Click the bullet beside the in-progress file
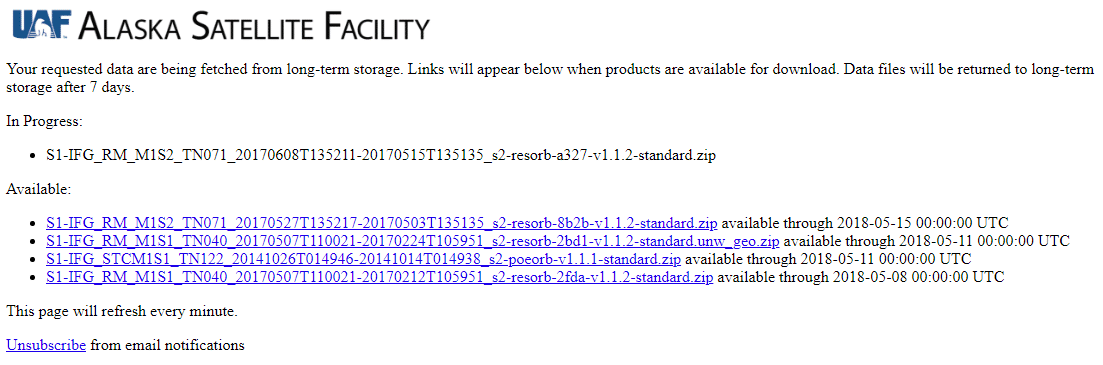1103x365 pixels. (32, 156)
